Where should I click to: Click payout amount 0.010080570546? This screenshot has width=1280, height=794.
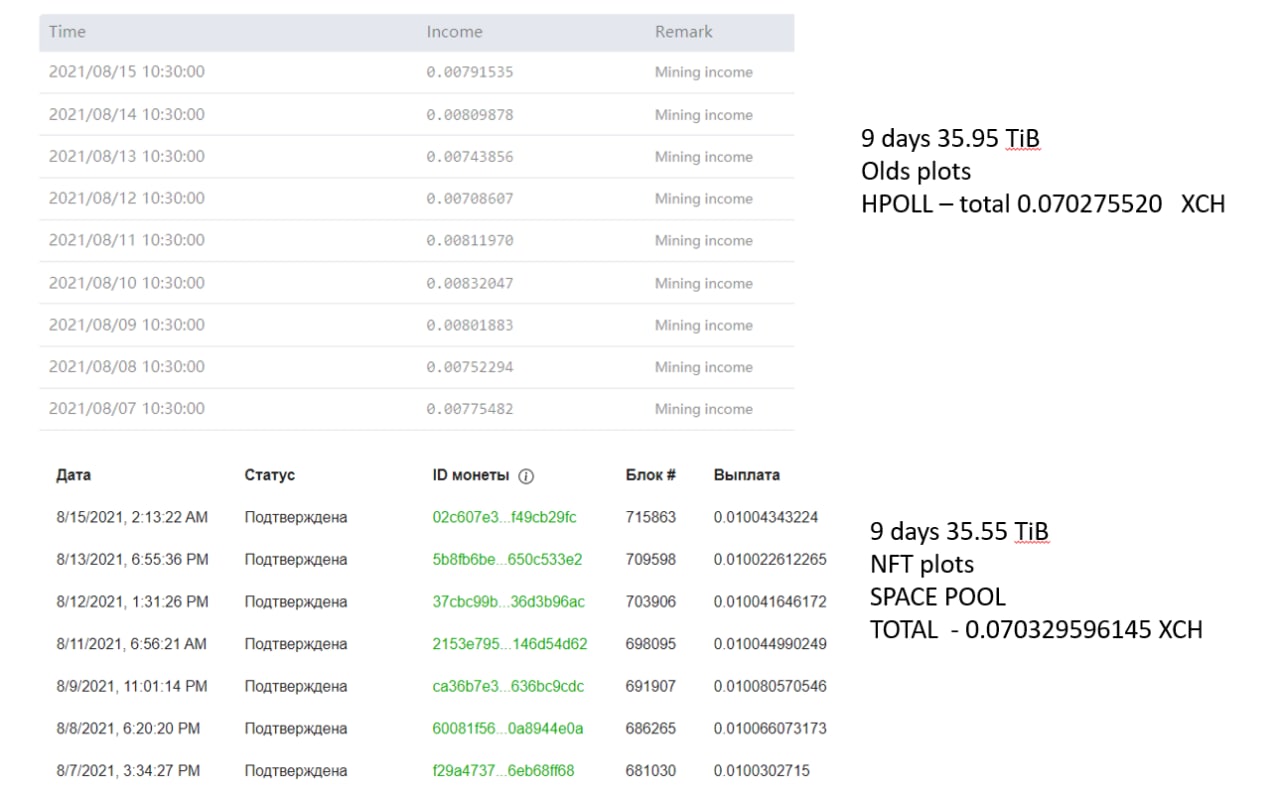[x=770, y=686]
